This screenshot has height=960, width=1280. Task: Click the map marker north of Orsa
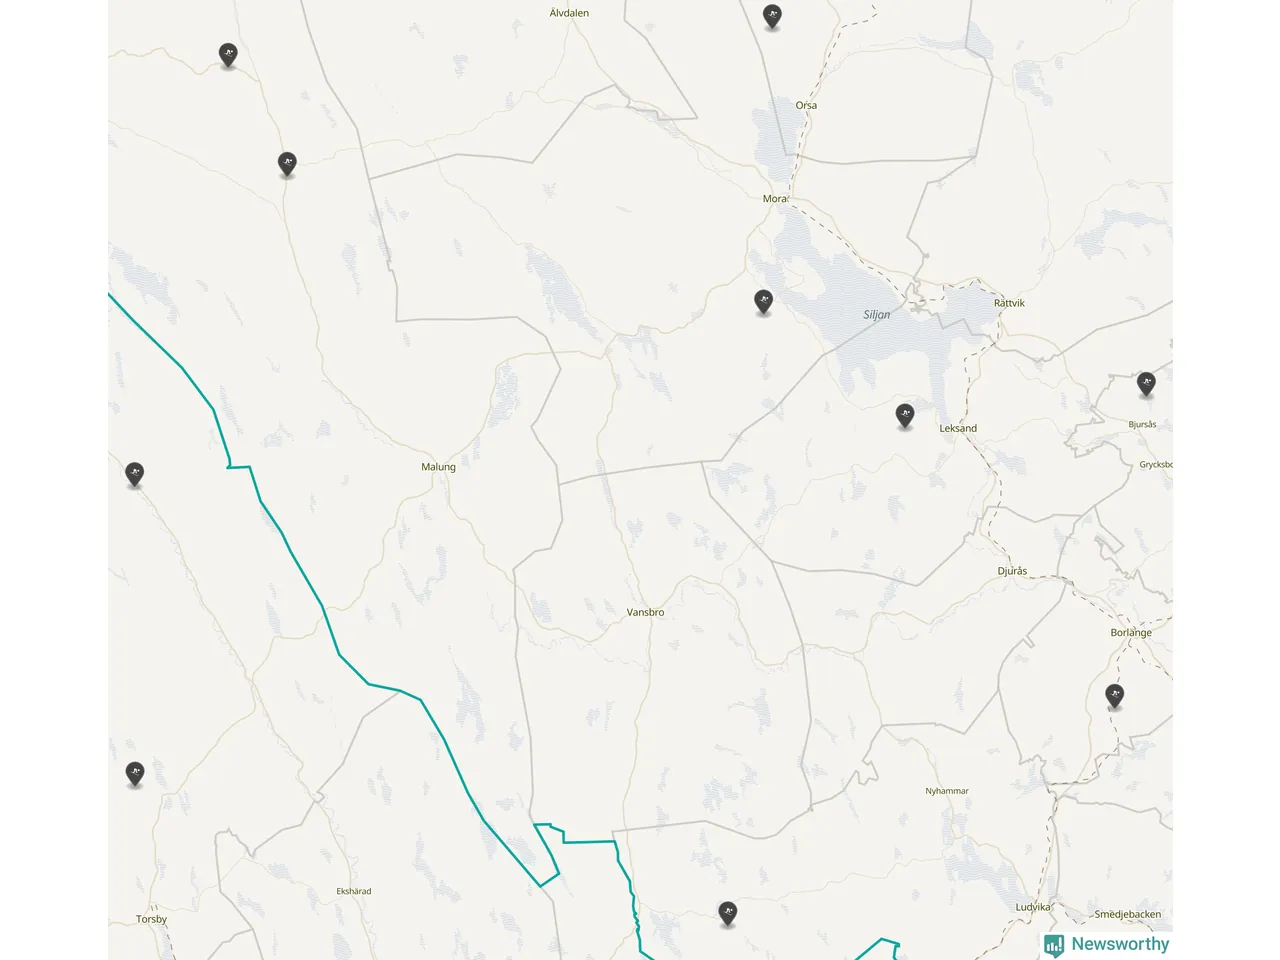tap(772, 16)
